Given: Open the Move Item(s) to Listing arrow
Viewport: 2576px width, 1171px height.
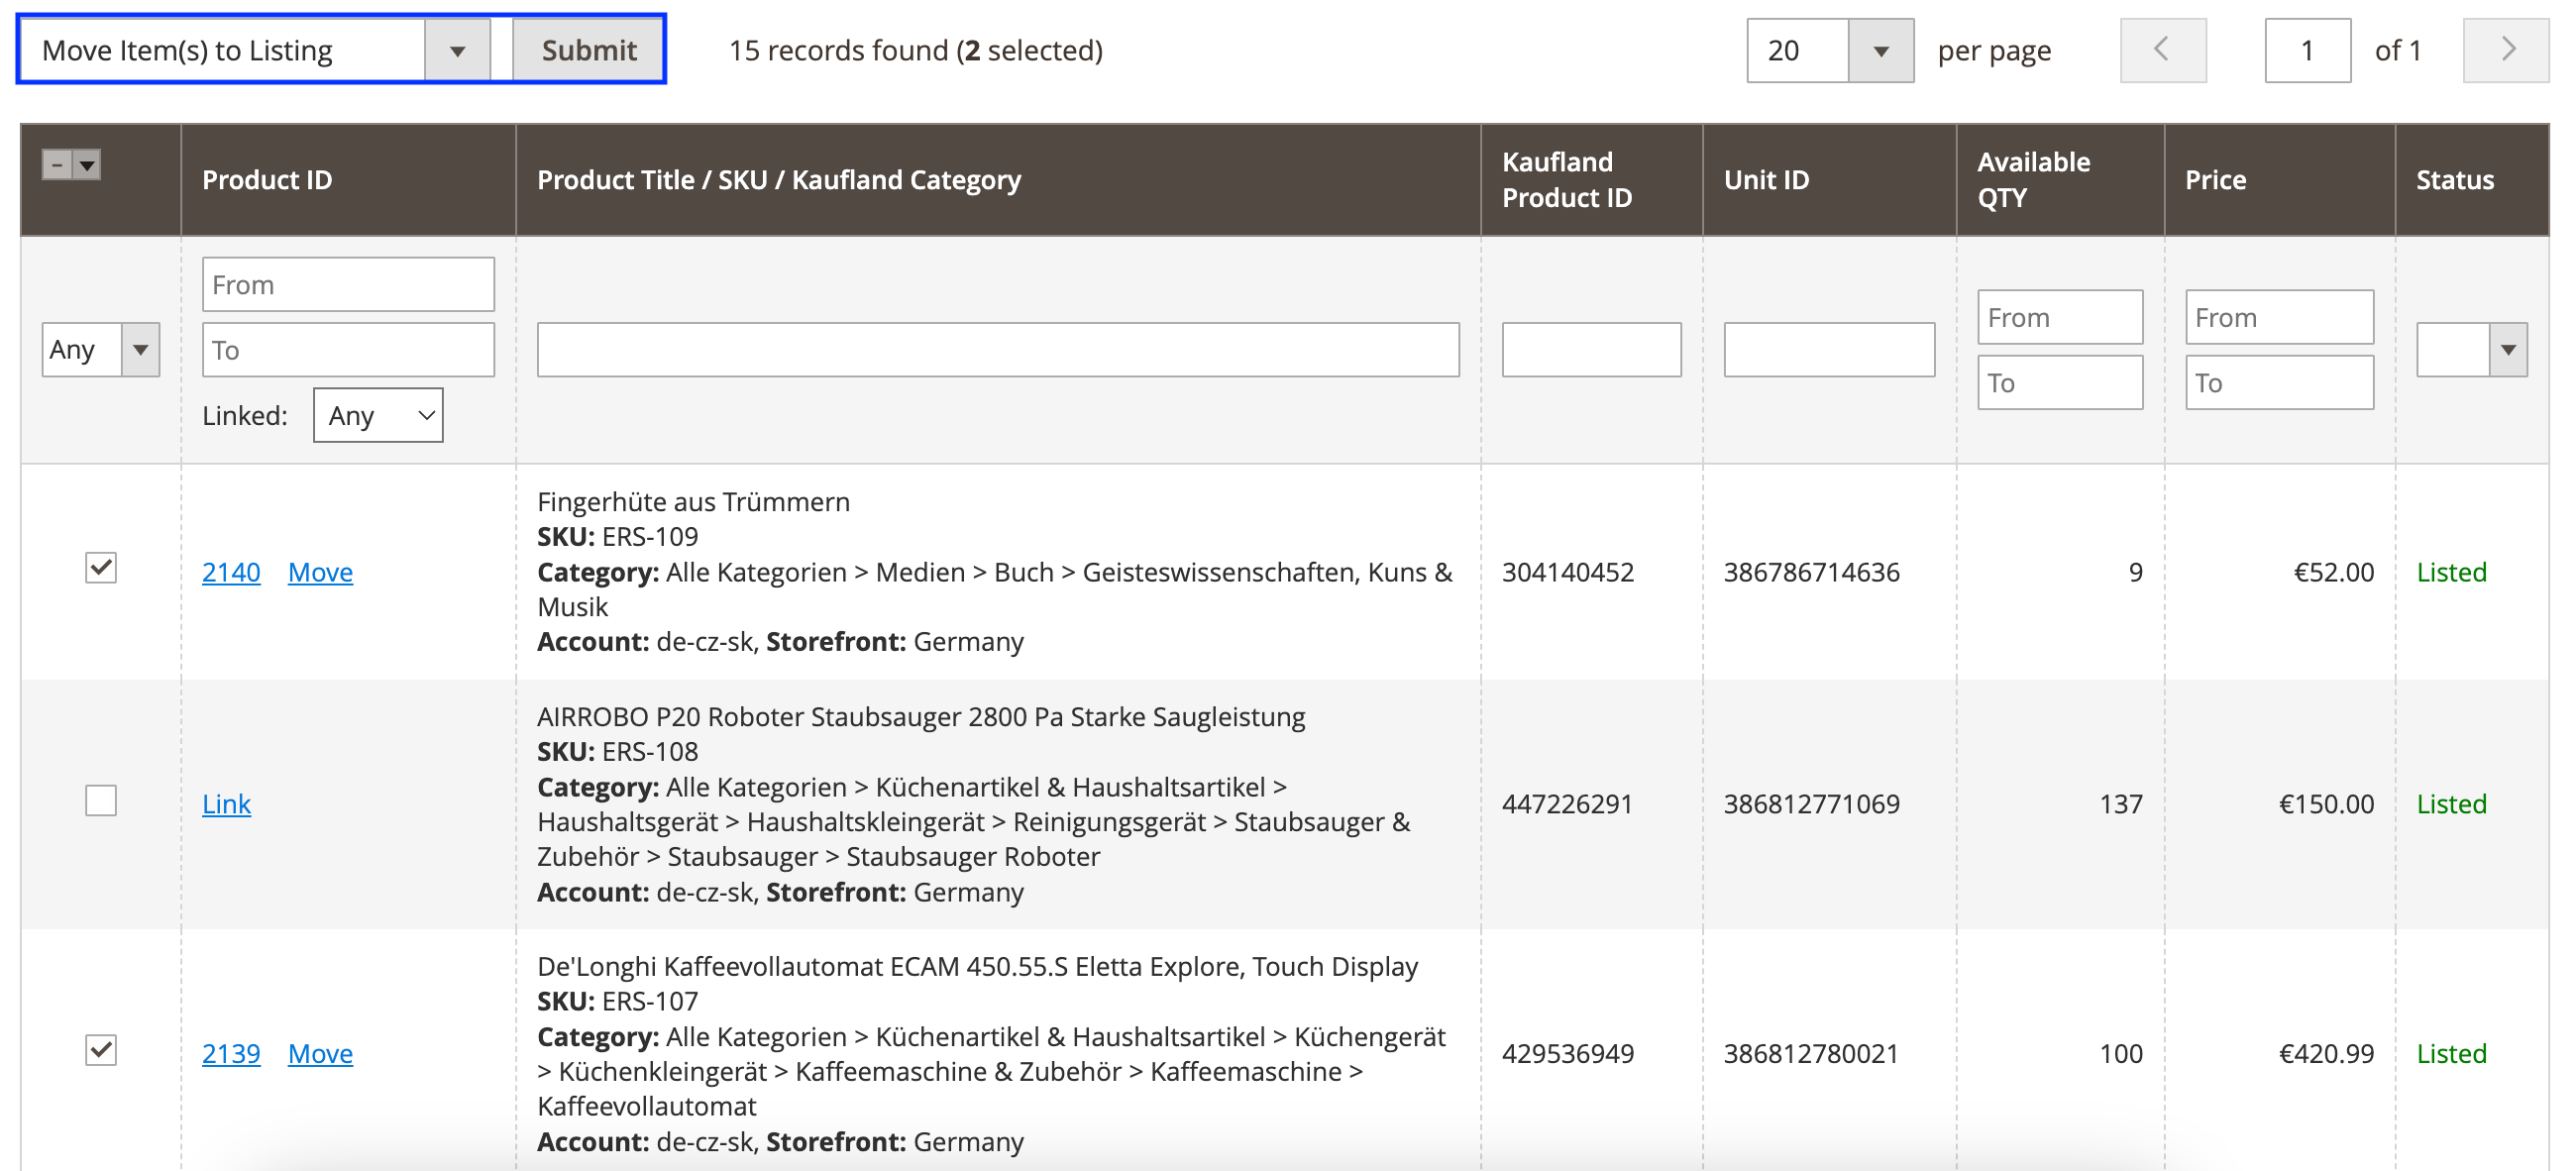Looking at the screenshot, I should tap(457, 50).
